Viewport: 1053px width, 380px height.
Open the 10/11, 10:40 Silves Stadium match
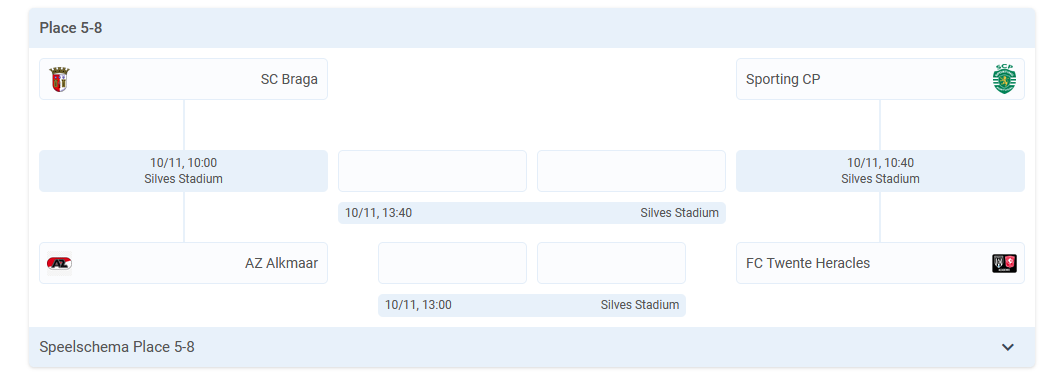point(880,171)
